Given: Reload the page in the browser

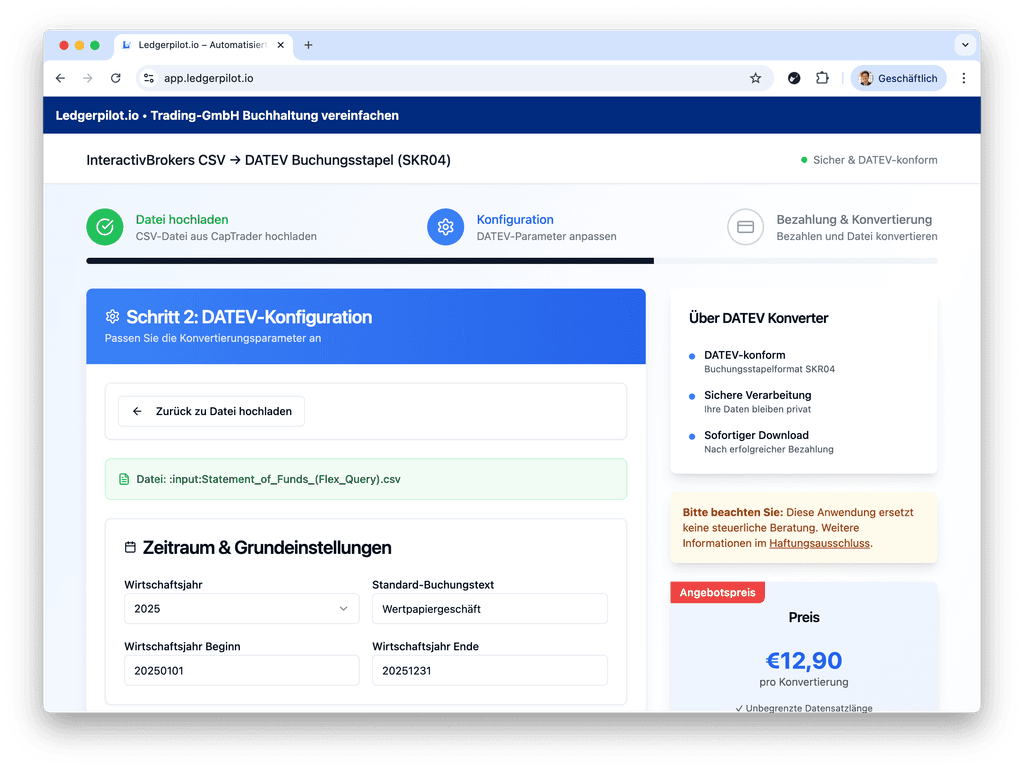Looking at the screenshot, I should pos(116,78).
